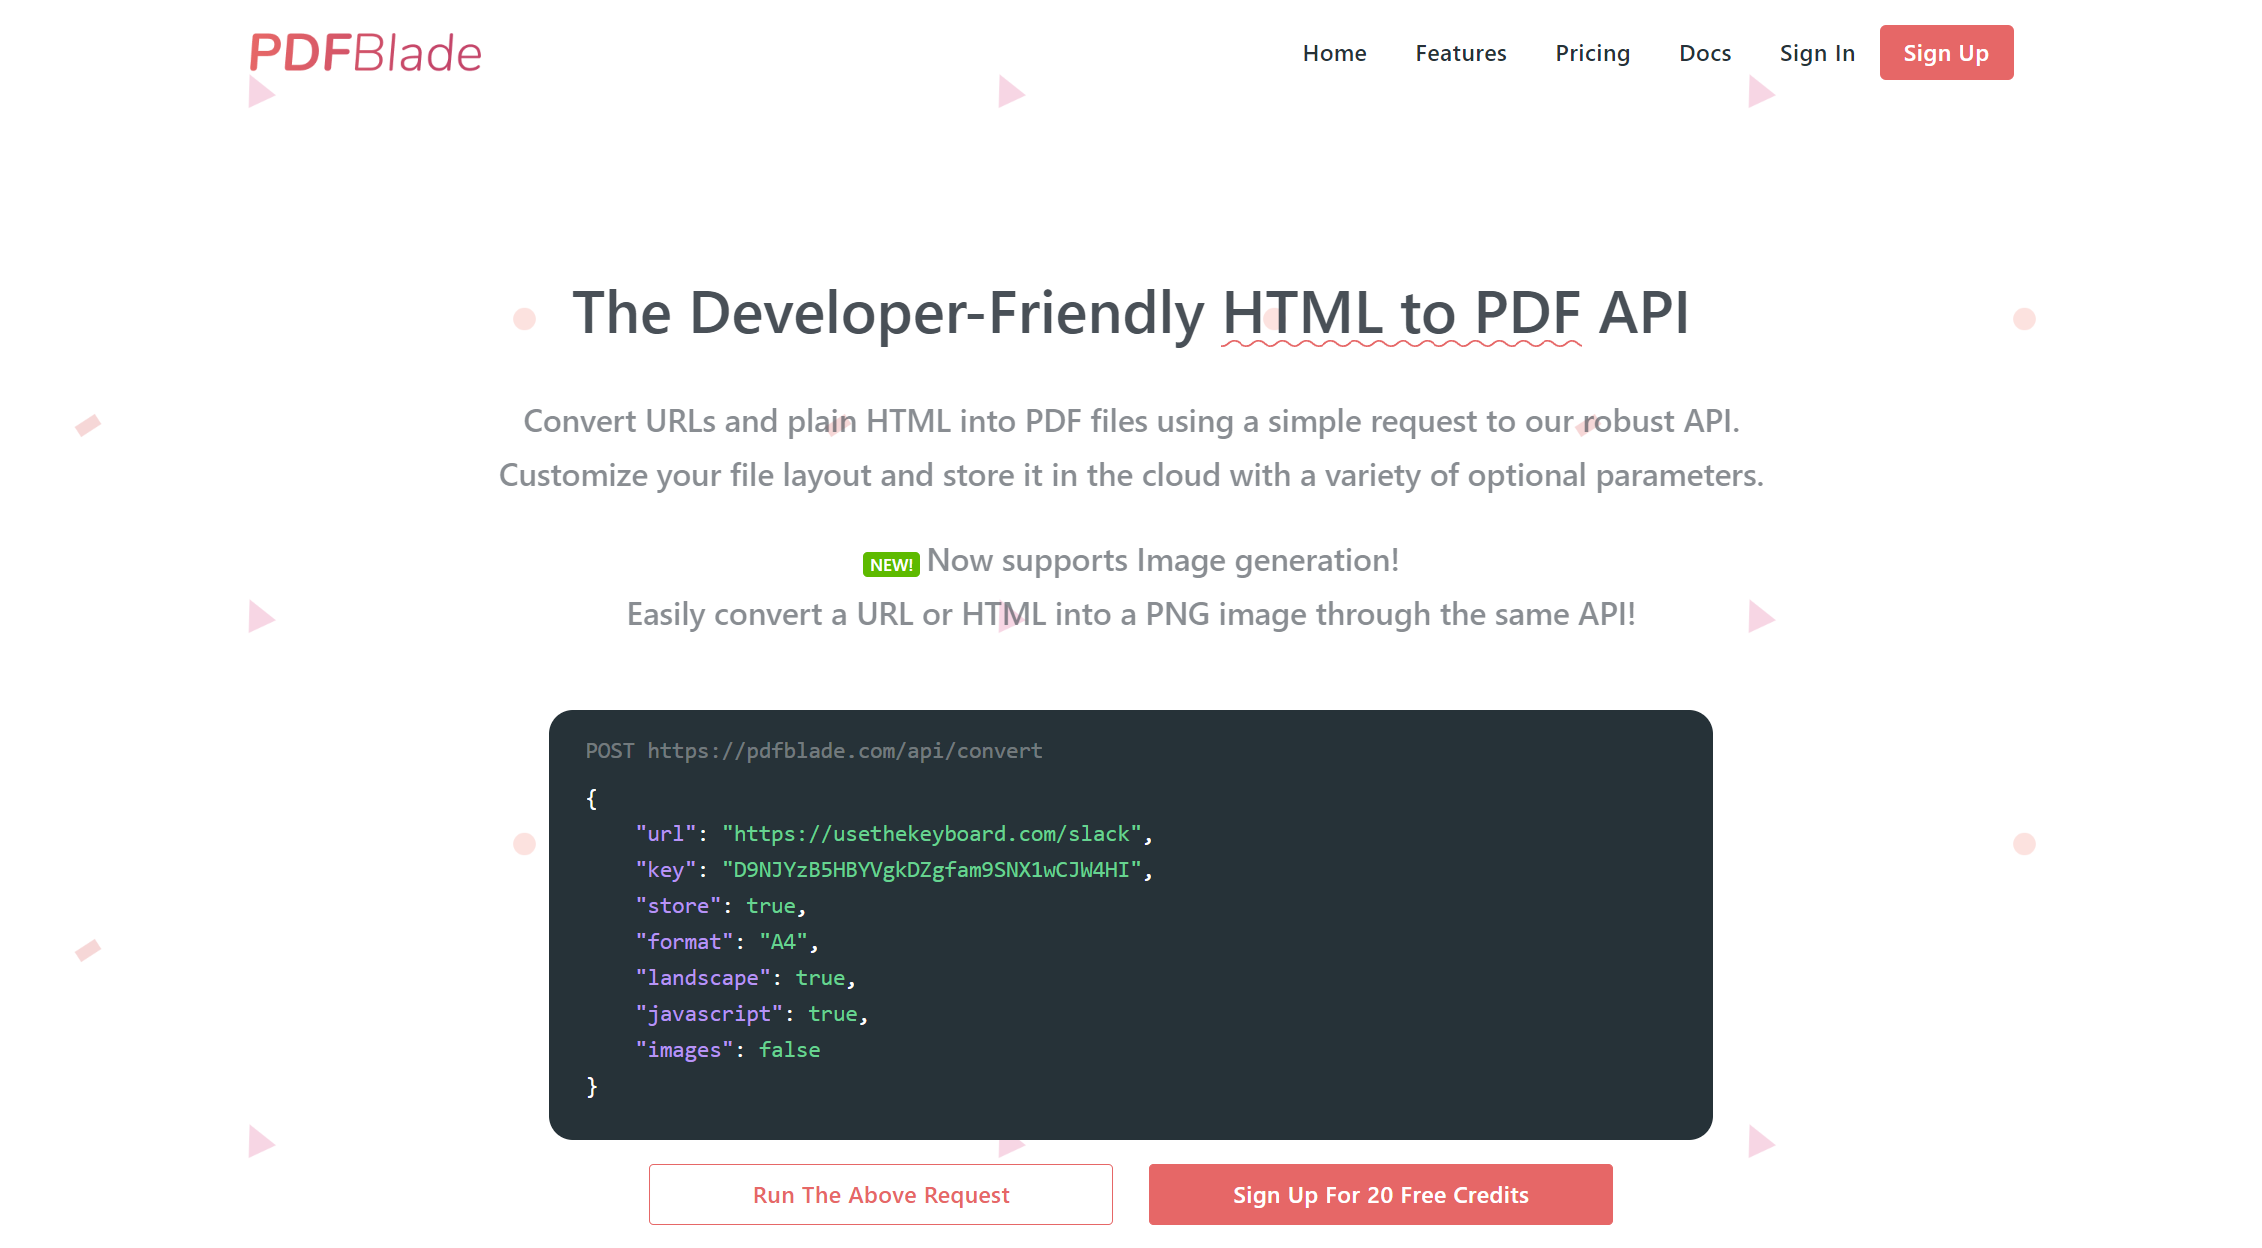Viewport: 2262px width, 1248px height.
Task: Click the API key value string
Action: click(931, 870)
